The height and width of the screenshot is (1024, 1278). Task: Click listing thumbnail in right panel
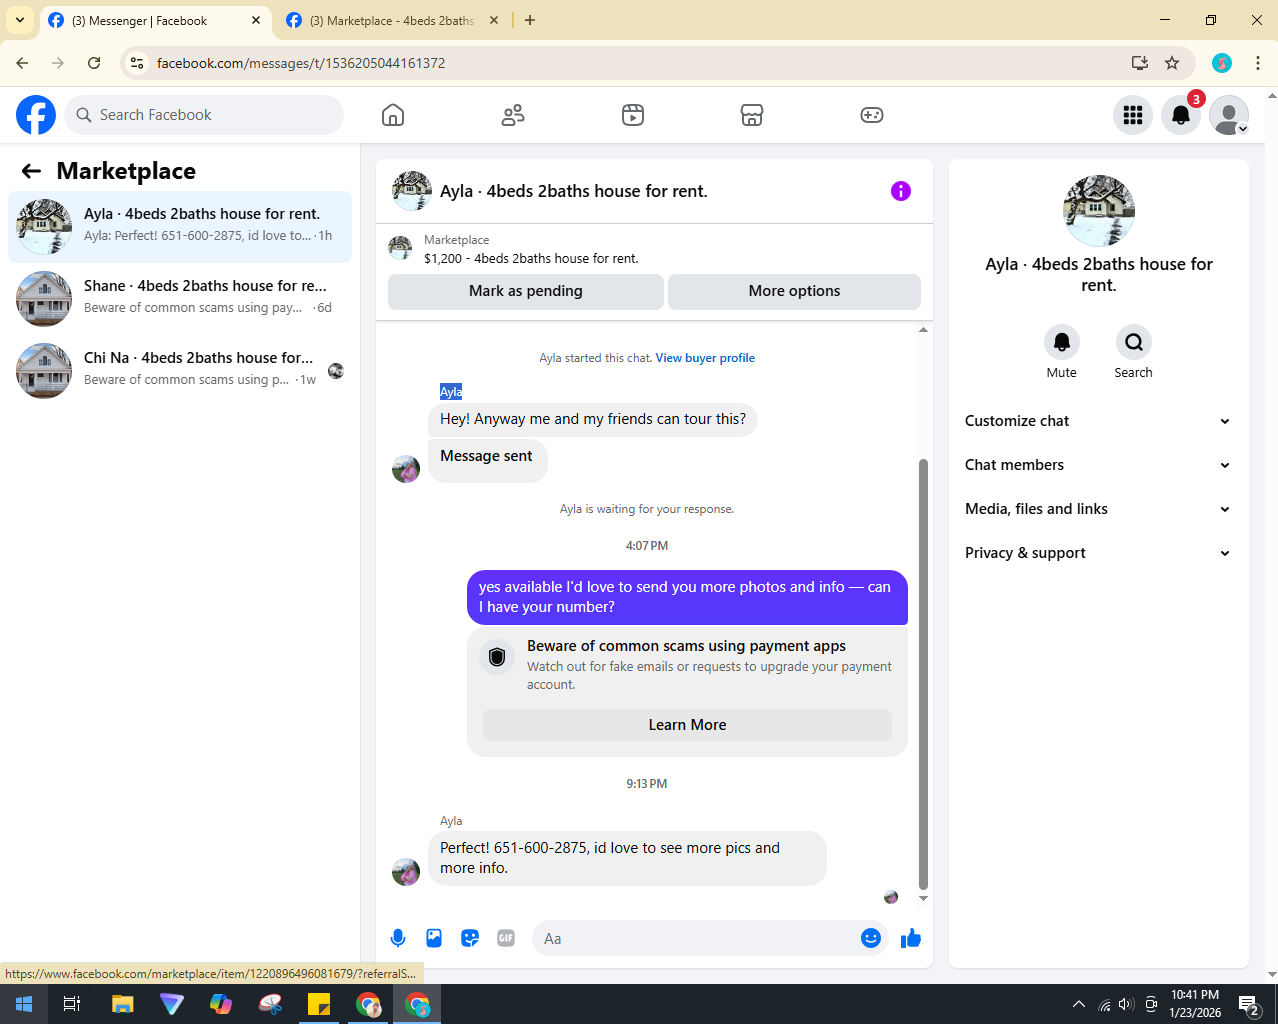pos(1099,211)
